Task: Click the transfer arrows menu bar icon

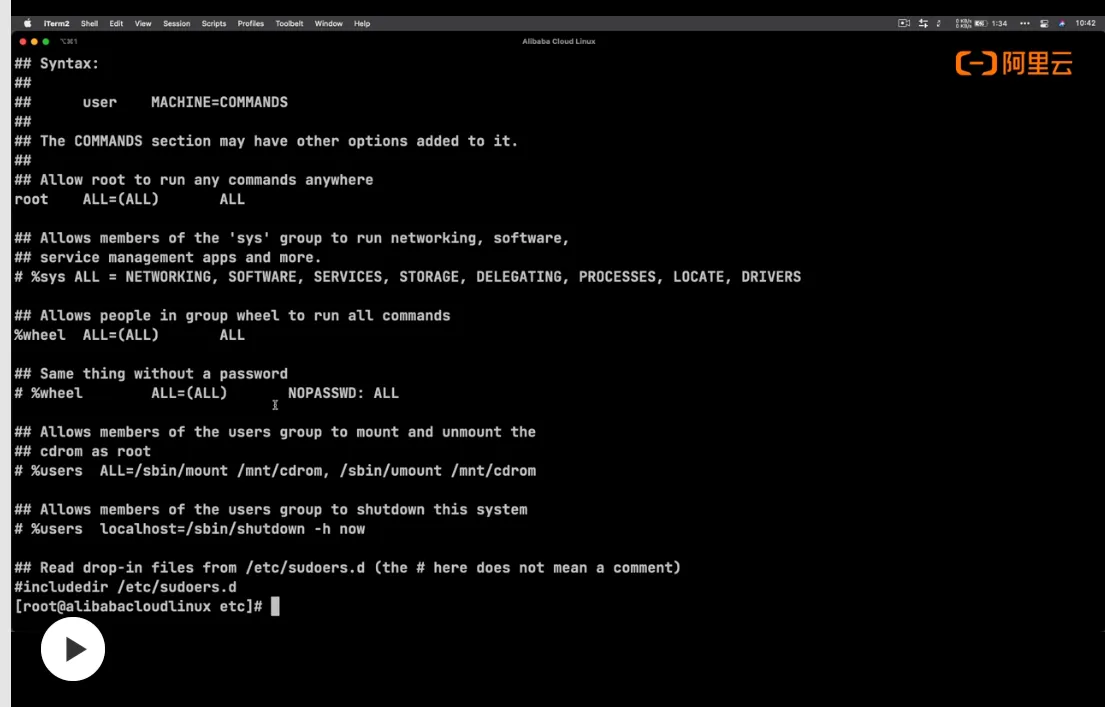Action: (923, 23)
